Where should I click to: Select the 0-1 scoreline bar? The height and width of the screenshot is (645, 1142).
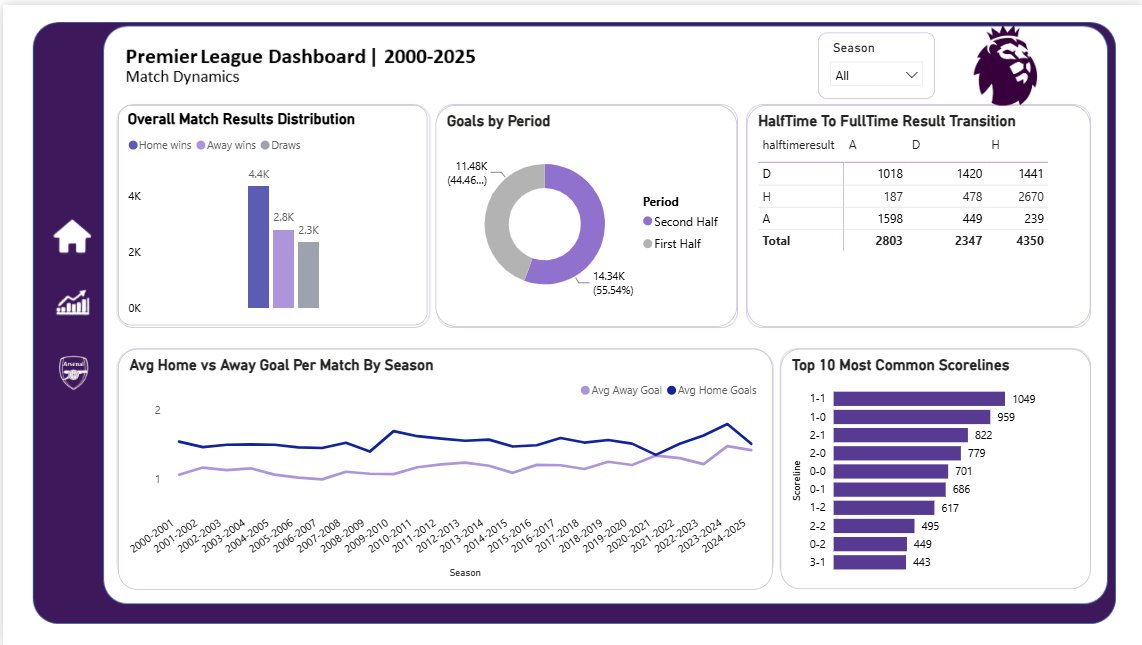coord(890,489)
